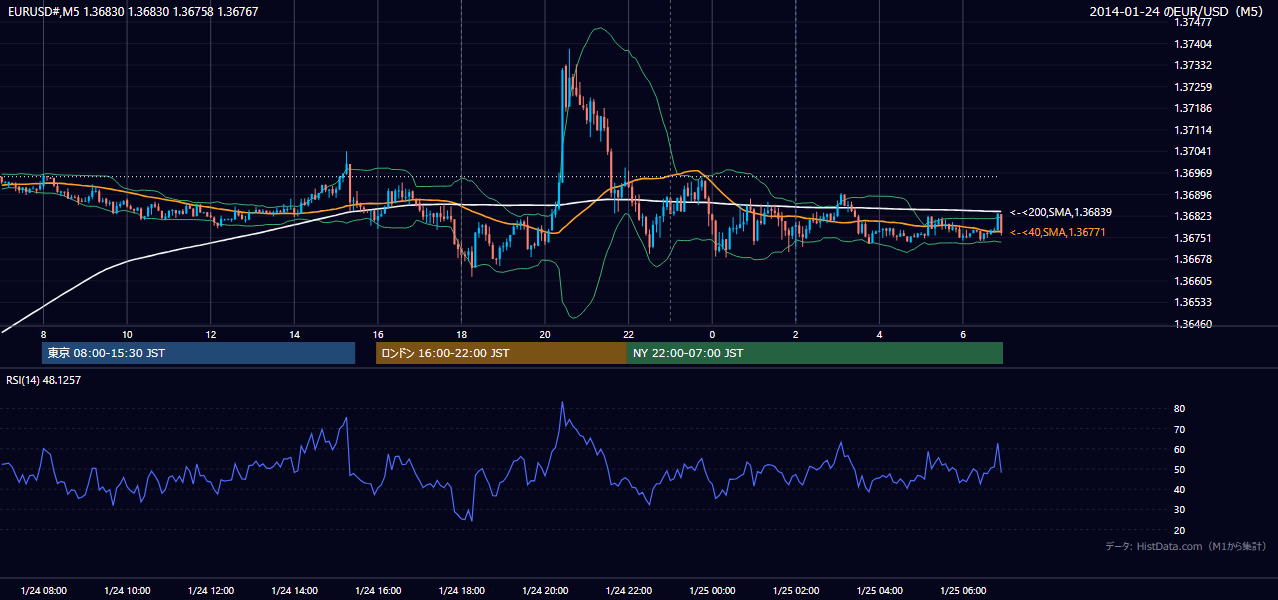Click price axis label 1.36823
Screen dimensions: 1278x600
[1193, 216]
